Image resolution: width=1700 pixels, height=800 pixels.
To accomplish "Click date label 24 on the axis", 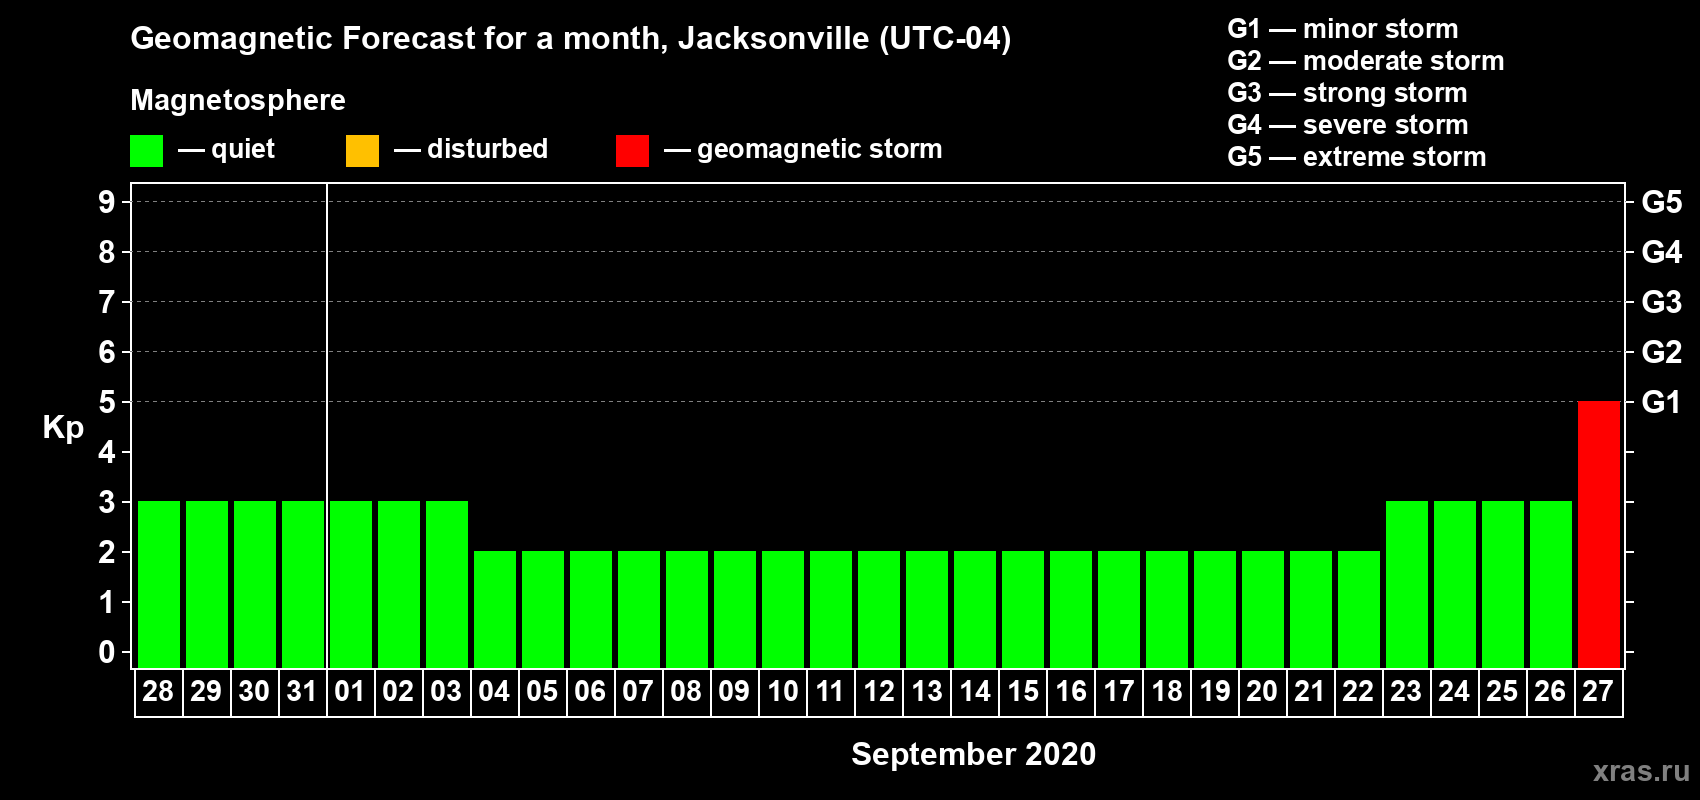I will [1454, 691].
